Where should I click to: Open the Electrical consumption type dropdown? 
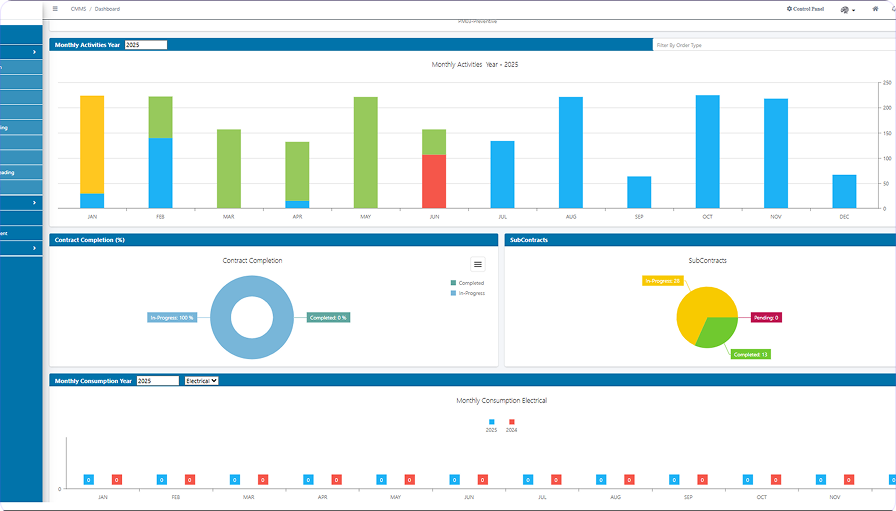(x=202, y=380)
